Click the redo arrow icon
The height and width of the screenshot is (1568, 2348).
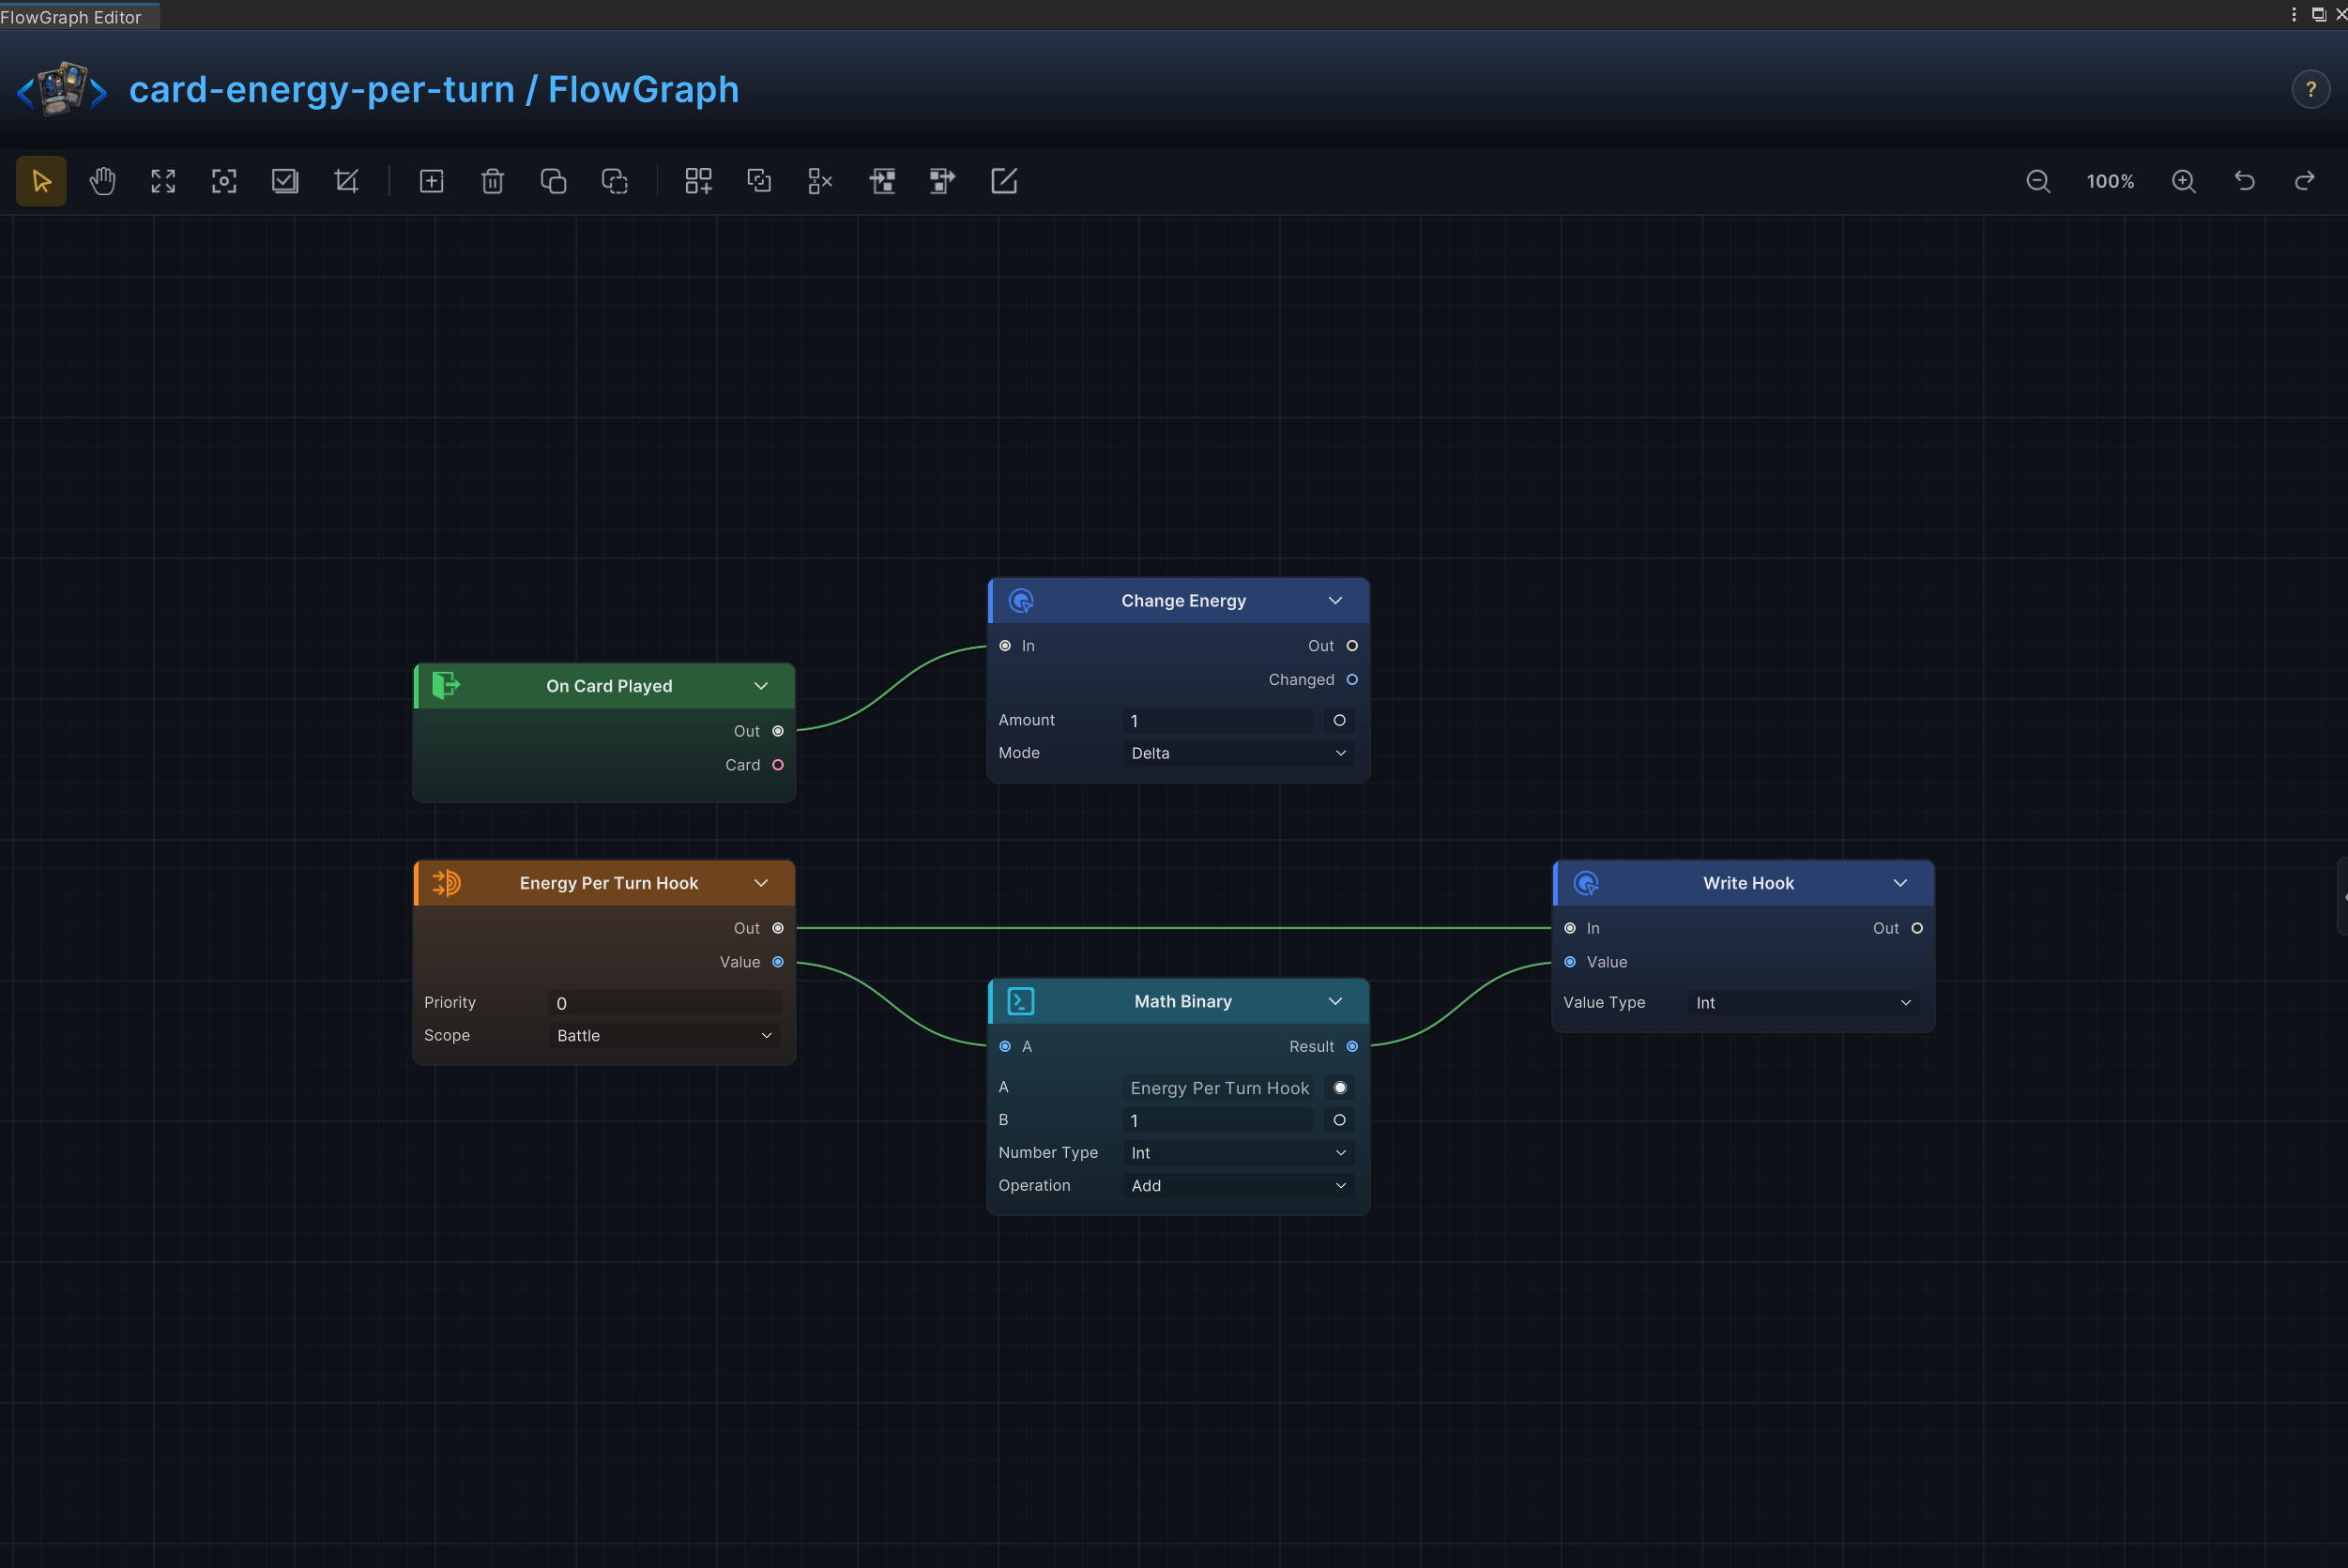(x=2305, y=181)
